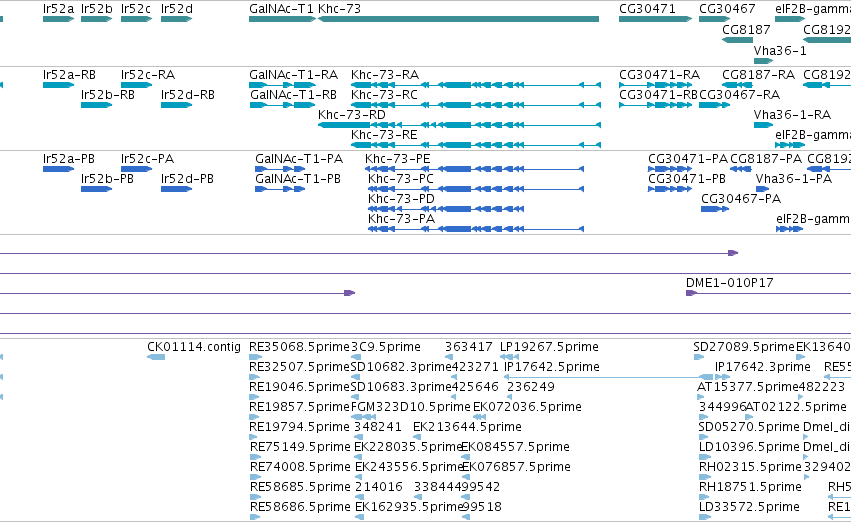Select EST LD10396.5prime
Screen dimensions: 851x522
click(x=749, y=447)
